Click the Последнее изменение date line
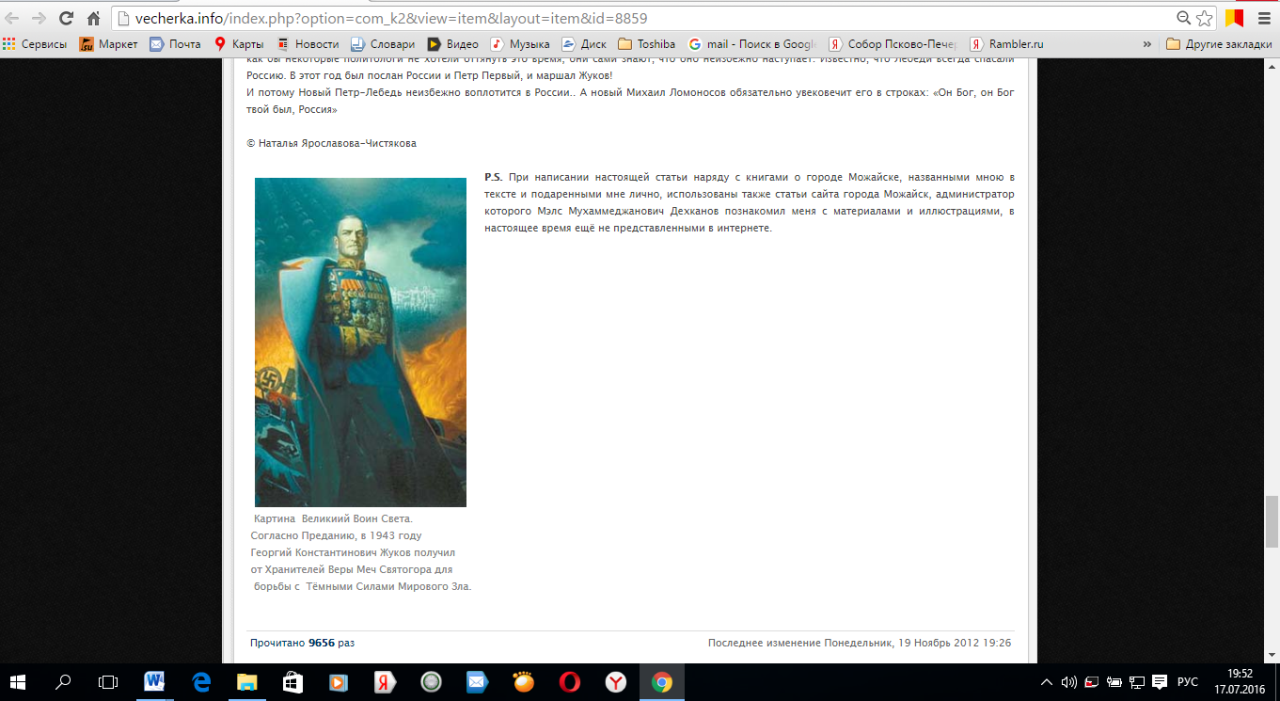Screen dimensions: 1280x701 [x=859, y=643]
